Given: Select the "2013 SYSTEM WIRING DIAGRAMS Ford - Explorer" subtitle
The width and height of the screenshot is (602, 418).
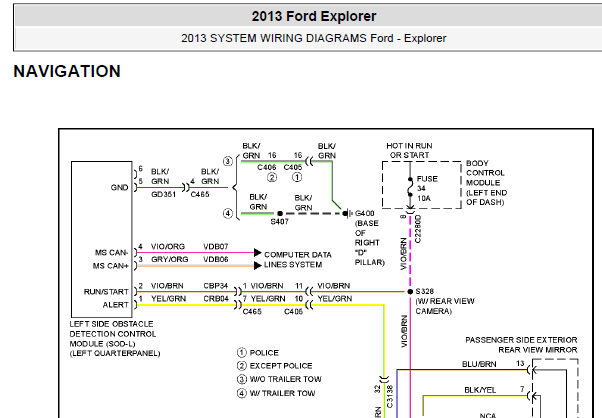Looking at the screenshot, I should click(314, 38).
